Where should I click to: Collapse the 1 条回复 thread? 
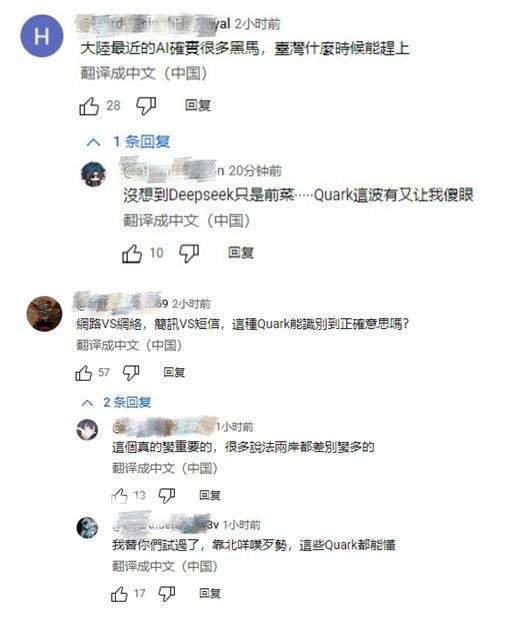pyautogui.click(x=128, y=142)
